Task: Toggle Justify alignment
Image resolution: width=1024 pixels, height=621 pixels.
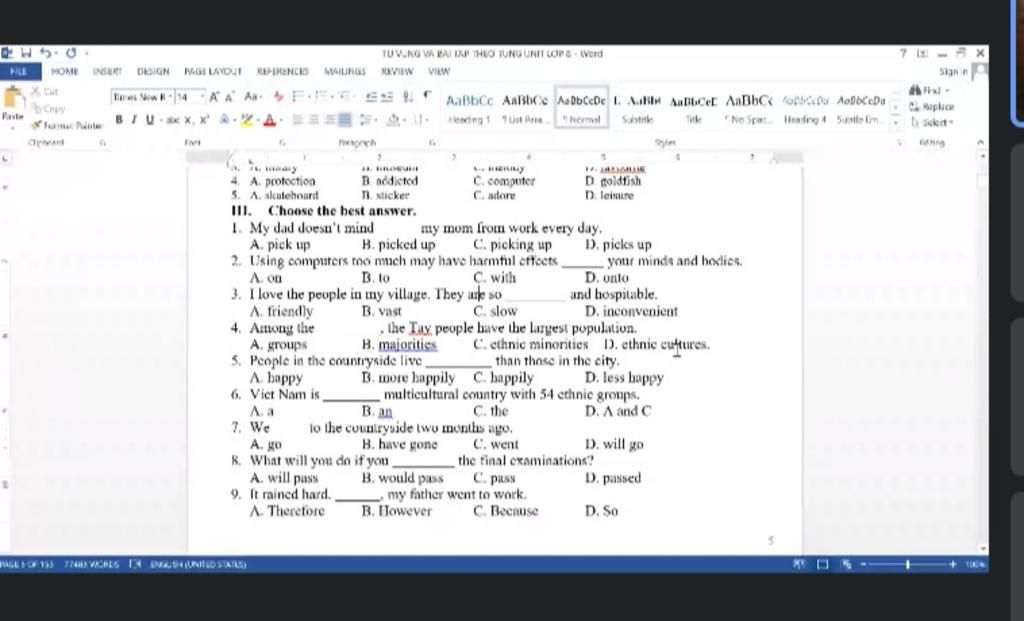Action: pyautogui.click(x=345, y=119)
